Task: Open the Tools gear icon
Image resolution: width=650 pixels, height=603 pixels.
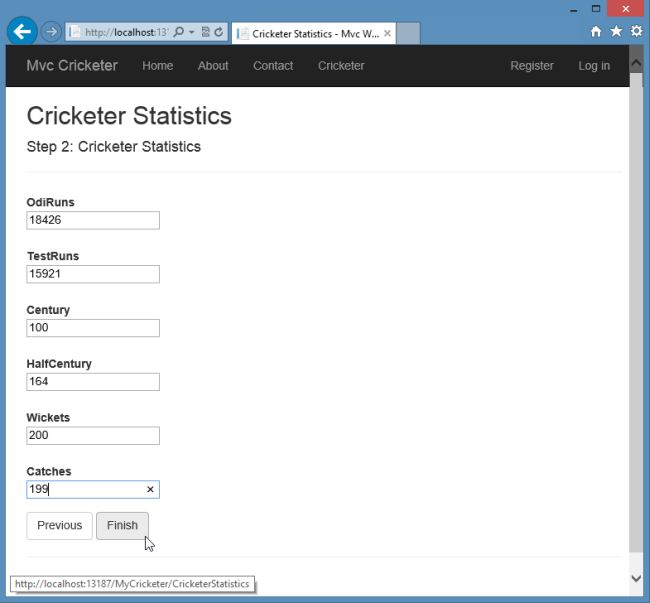Action: 636,31
